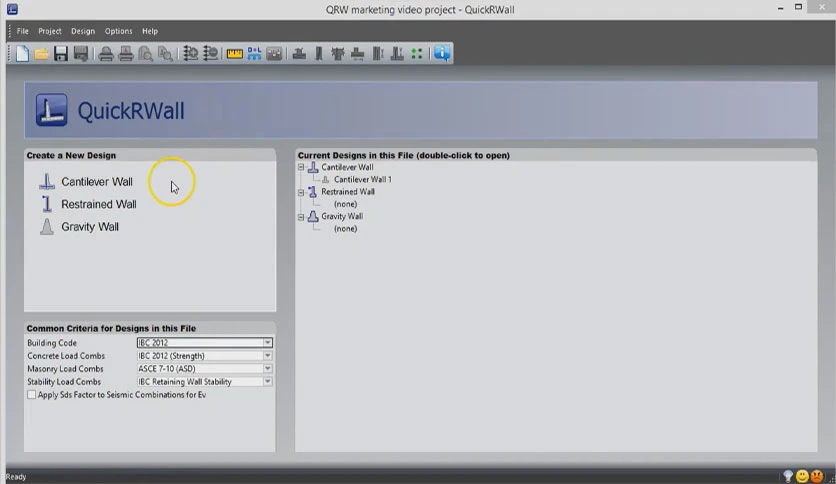Open the Stability Load Combs dropdown
Screen dimensions: 836x484
(268, 382)
